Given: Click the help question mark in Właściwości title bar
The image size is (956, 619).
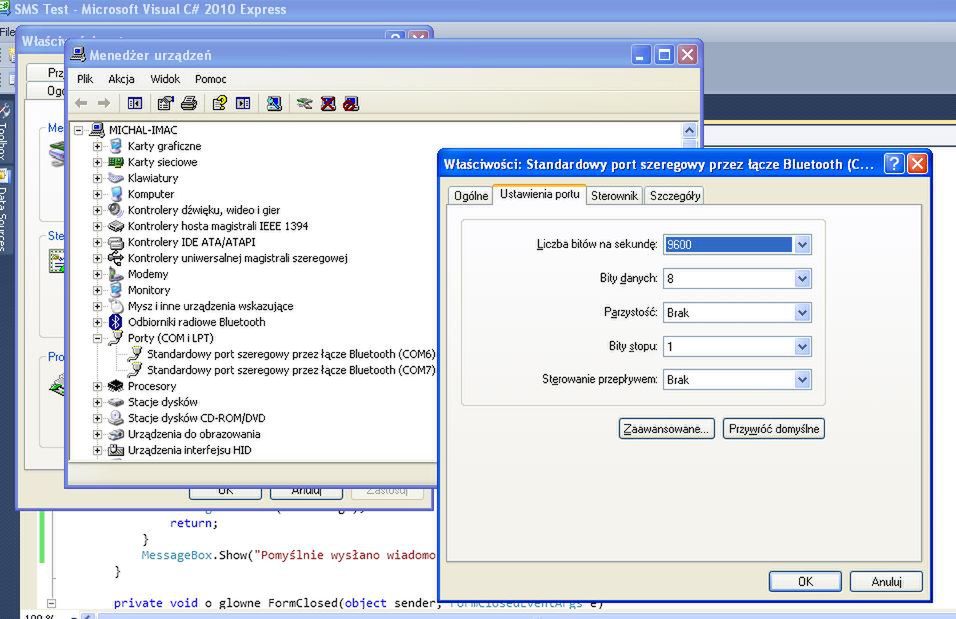Looking at the screenshot, I should click(x=894, y=163).
